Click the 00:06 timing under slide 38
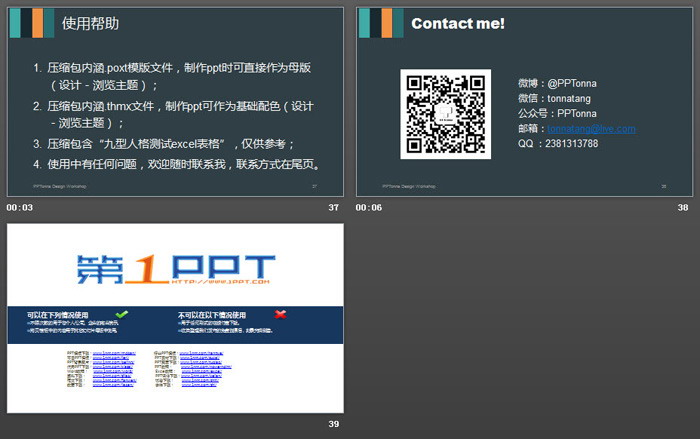The width and height of the screenshot is (700, 439). [x=369, y=207]
